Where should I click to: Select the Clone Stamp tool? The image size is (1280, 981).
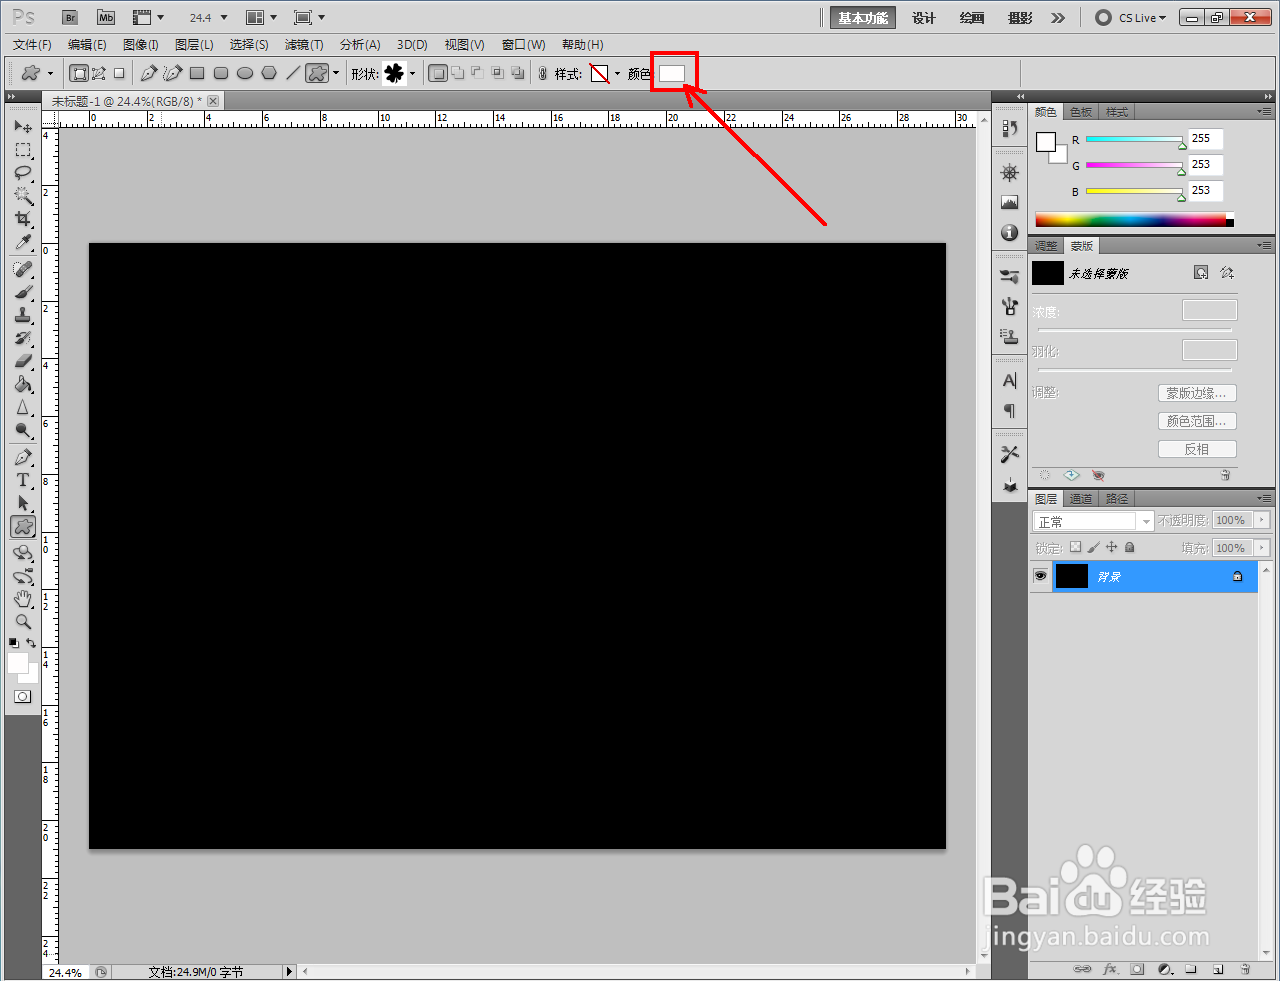click(x=23, y=316)
